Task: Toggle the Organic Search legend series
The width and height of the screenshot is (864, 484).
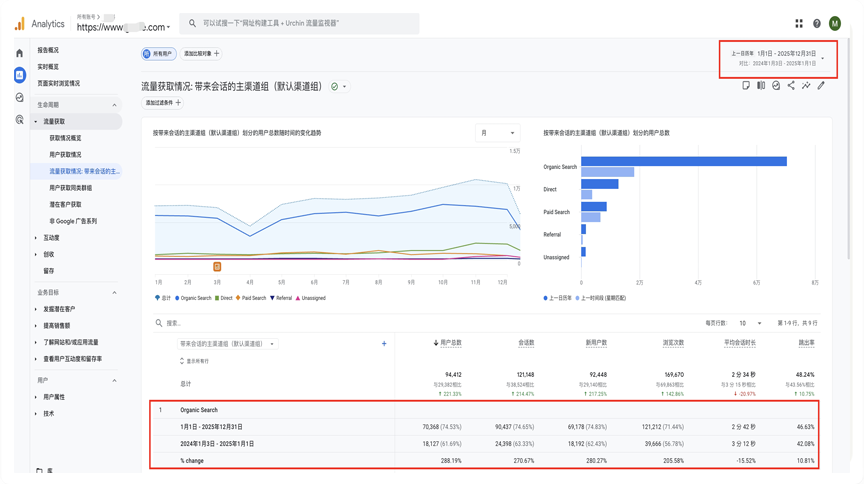Action: 194,298
